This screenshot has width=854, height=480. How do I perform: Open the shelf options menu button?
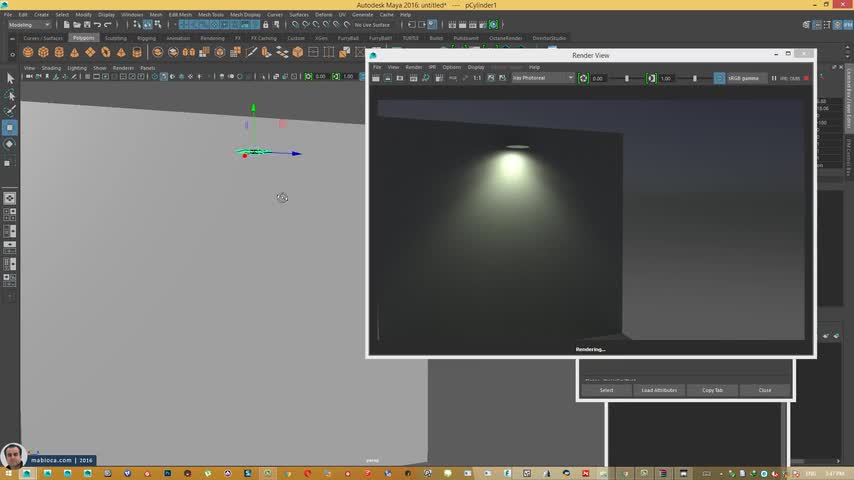coord(12,54)
